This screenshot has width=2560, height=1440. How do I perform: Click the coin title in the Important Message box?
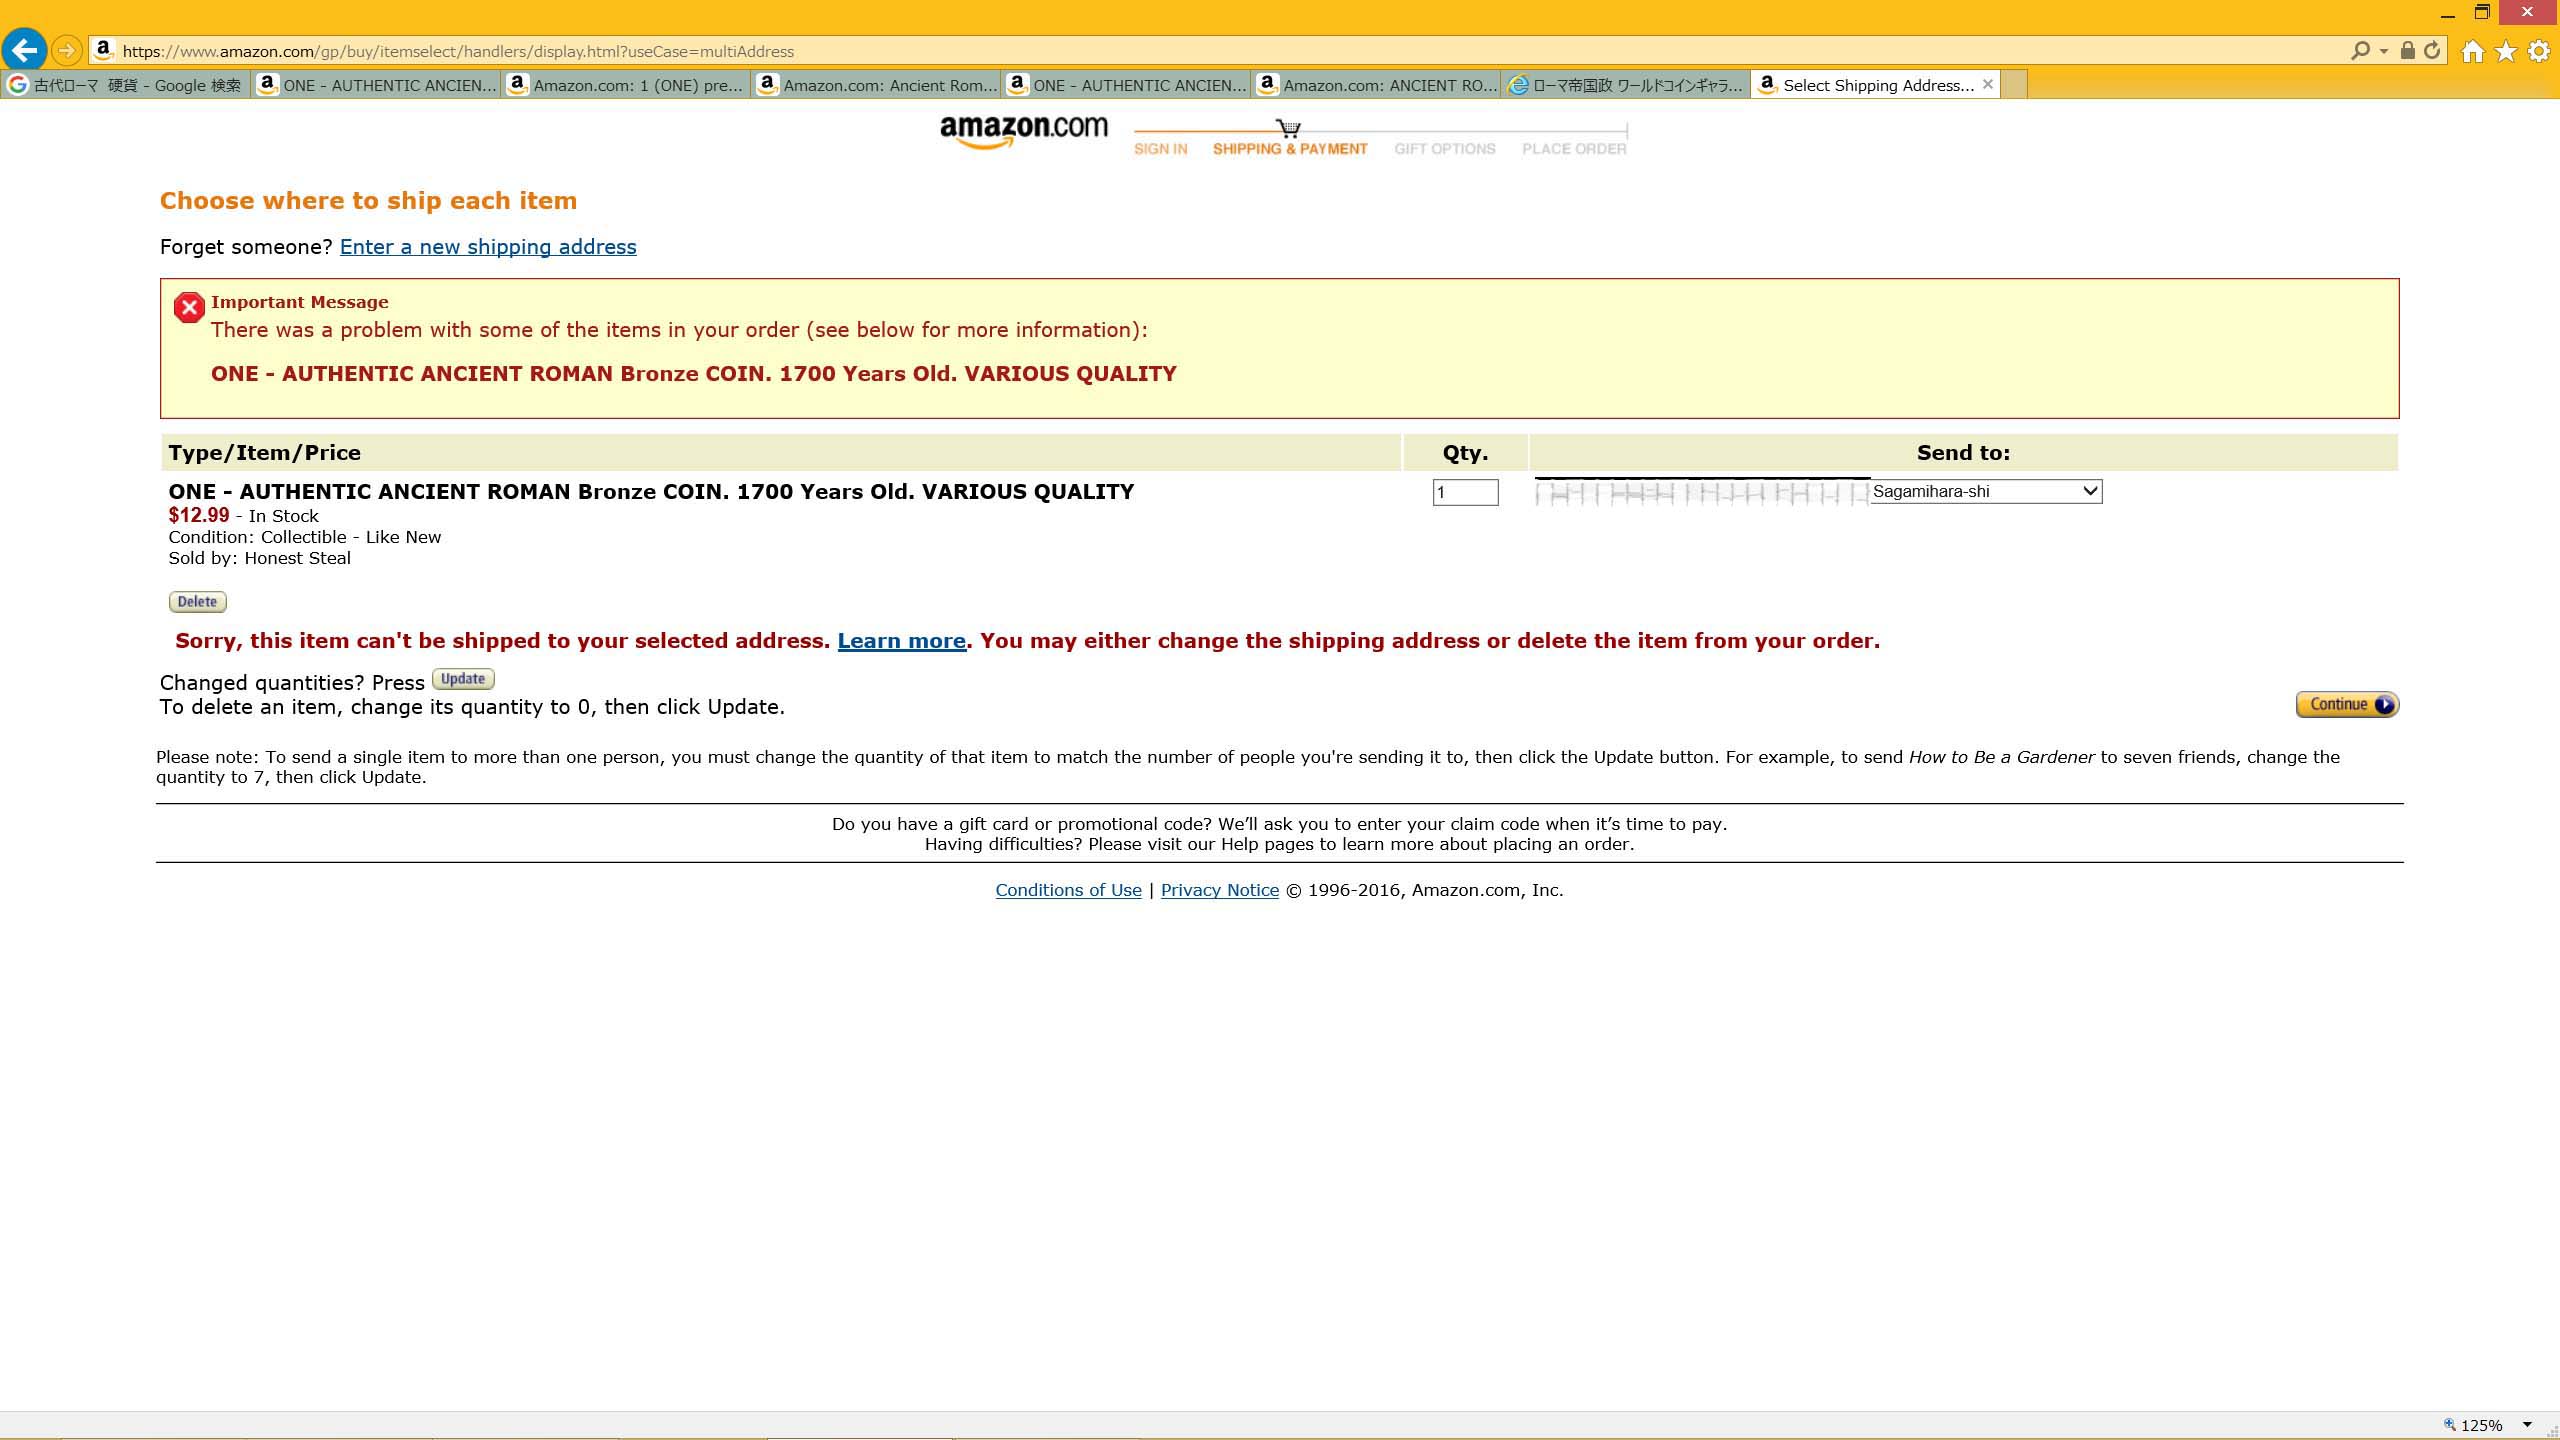coord(693,374)
